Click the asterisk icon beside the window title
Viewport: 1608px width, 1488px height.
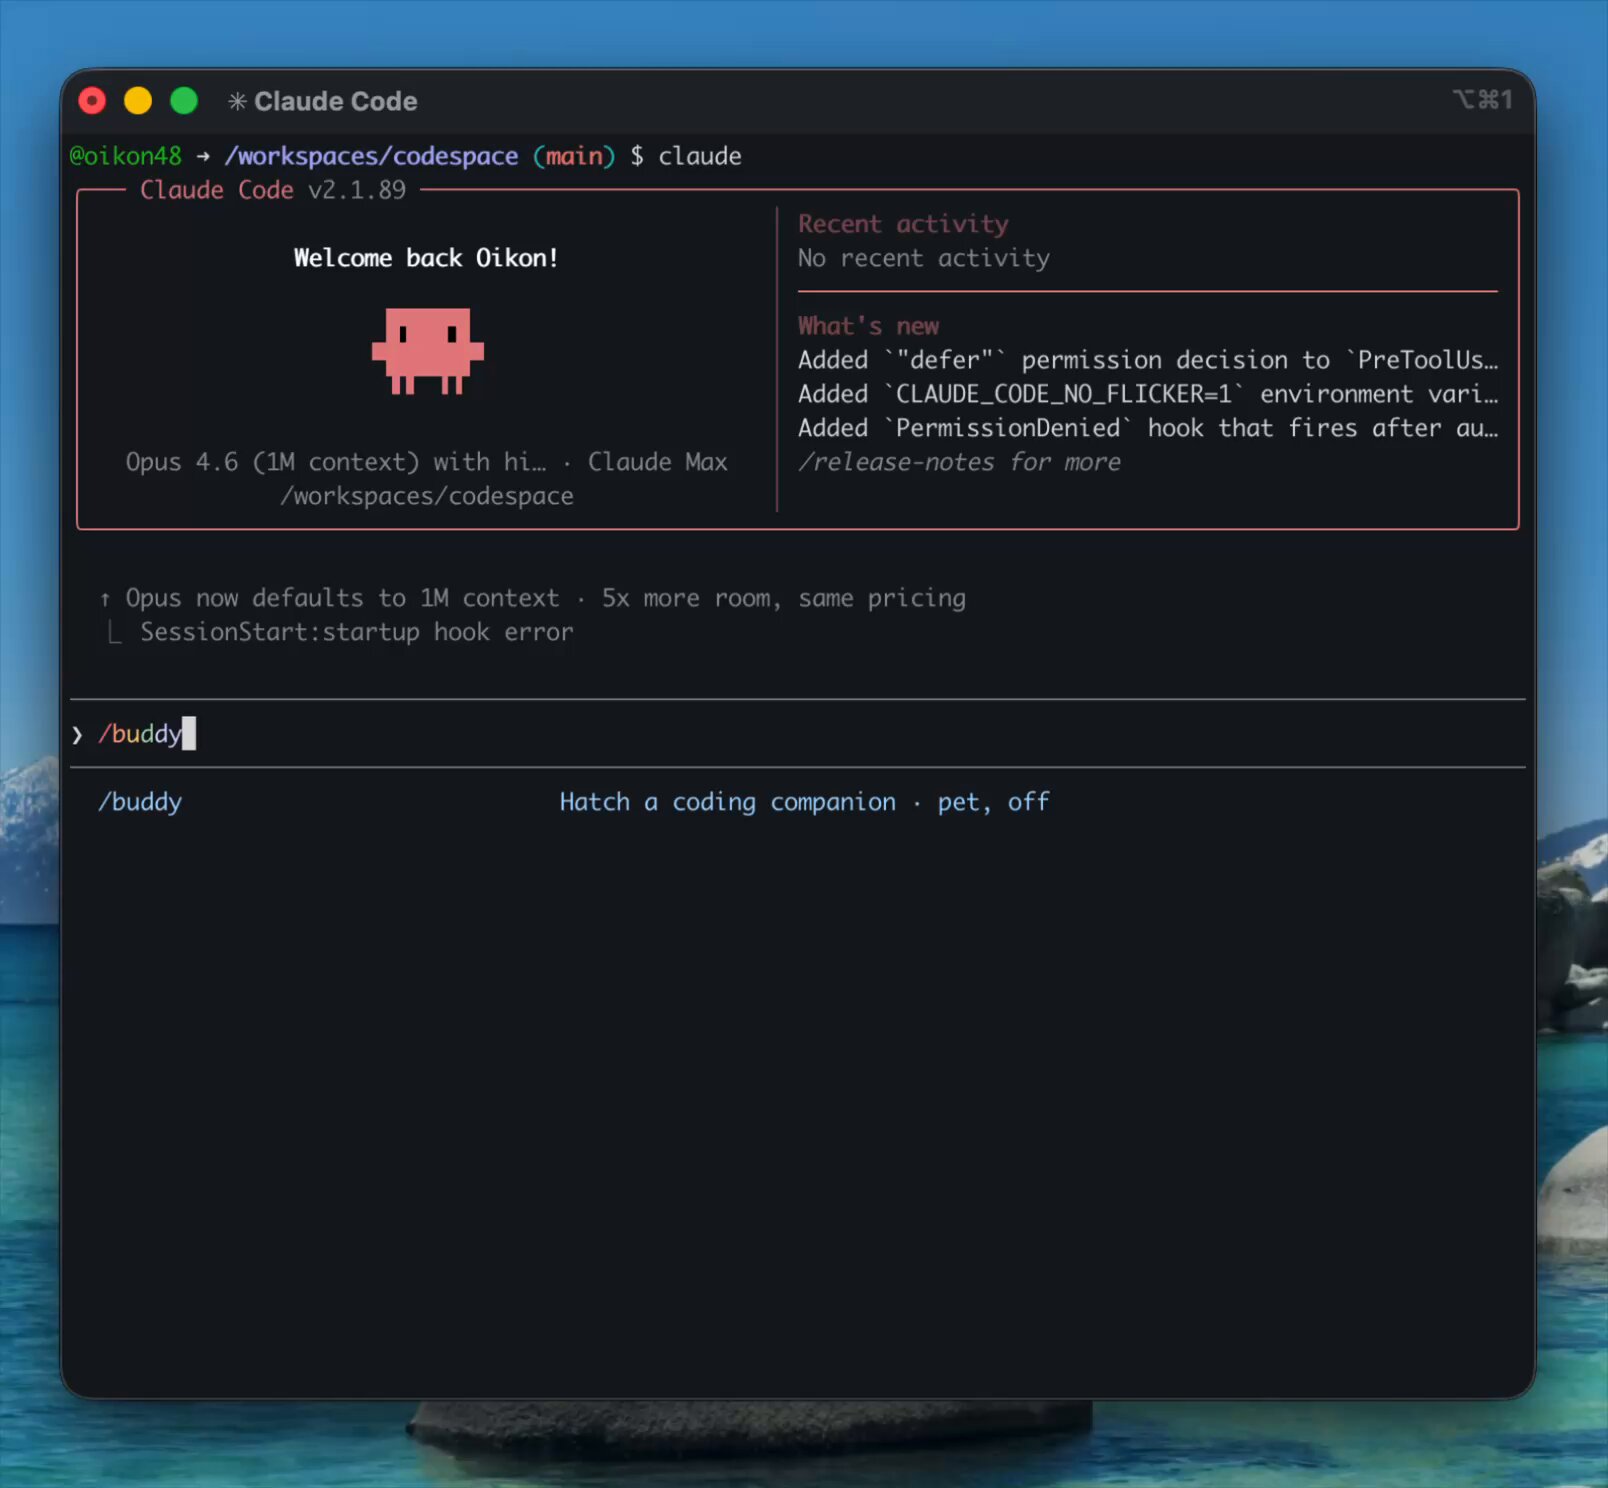pos(237,101)
